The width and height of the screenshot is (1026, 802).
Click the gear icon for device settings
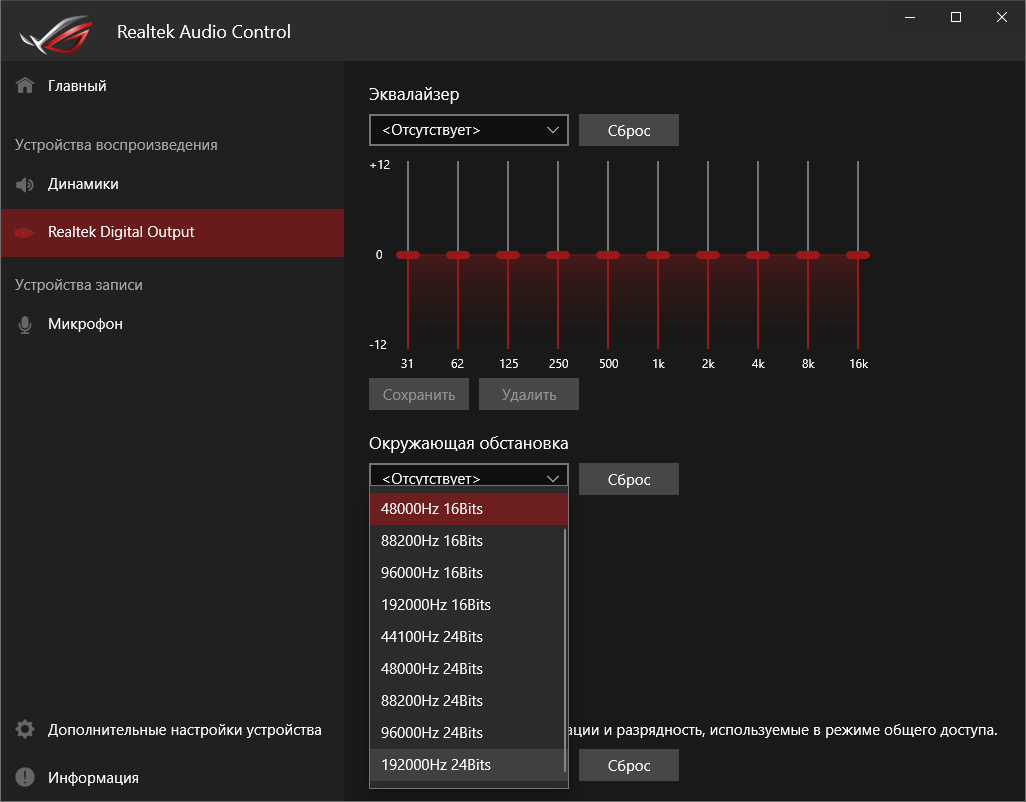pos(25,729)
